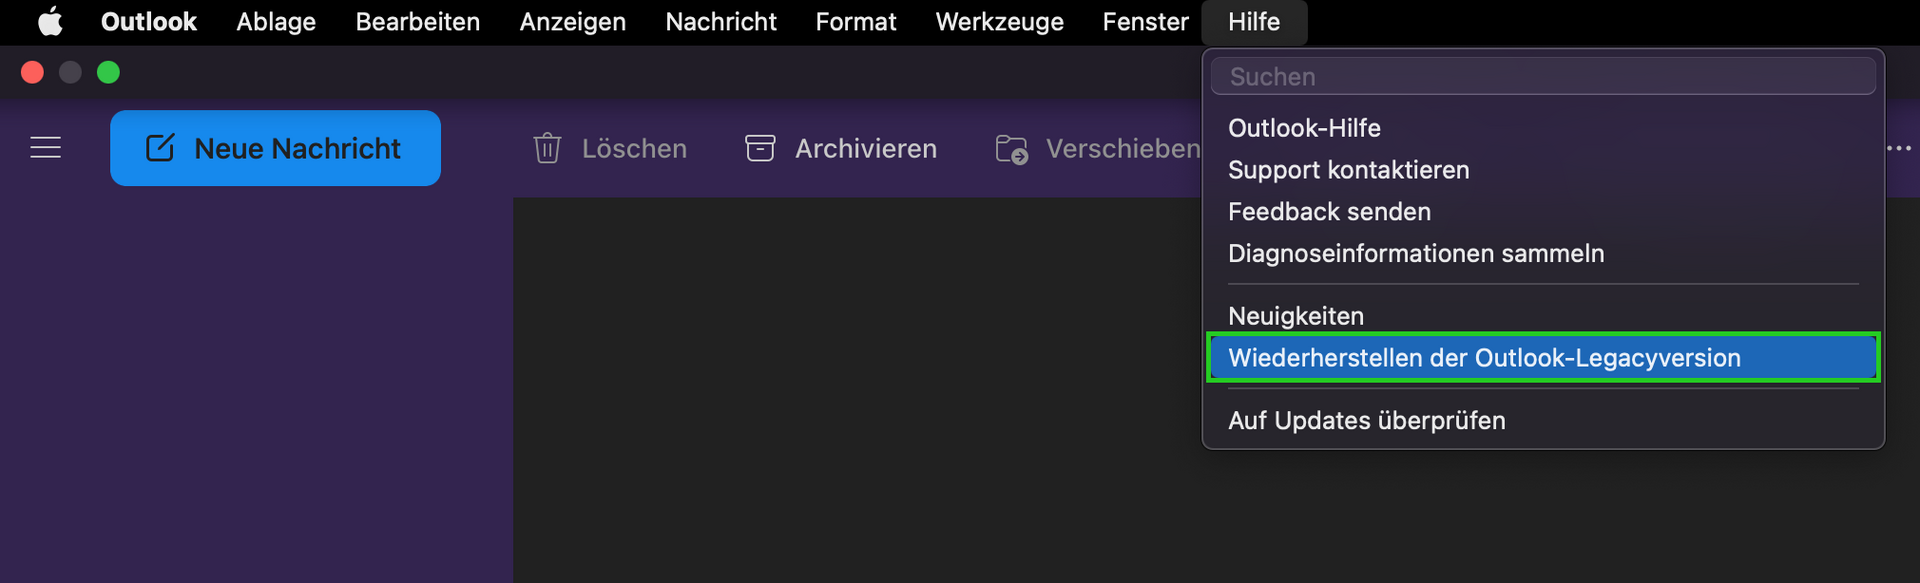Open the Anzeigen menu
This screenshot has height=583, width=1920.
pyautogui.click(x=573, y=21)
